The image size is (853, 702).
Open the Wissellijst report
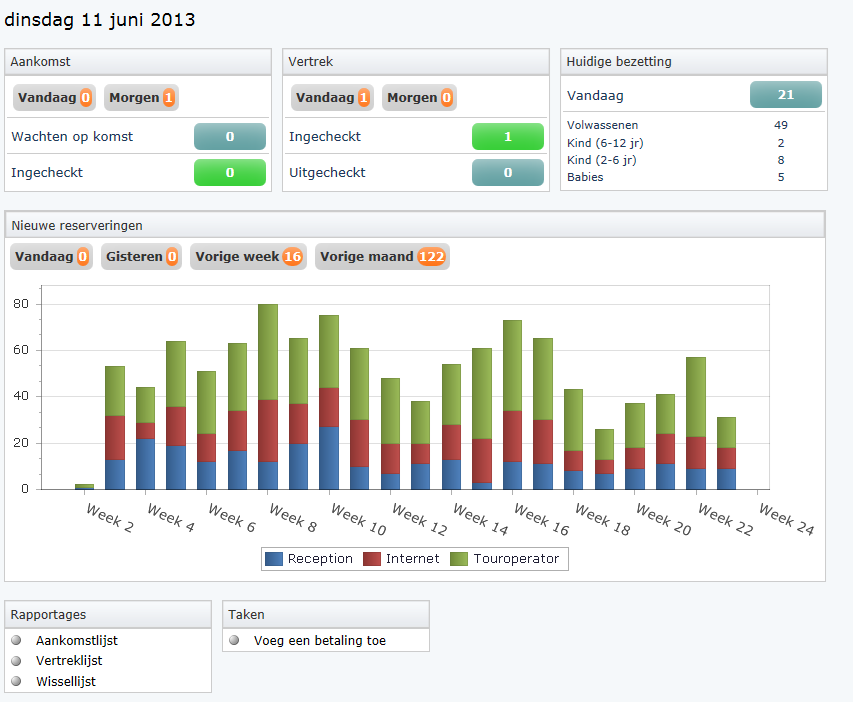(66, 681)
